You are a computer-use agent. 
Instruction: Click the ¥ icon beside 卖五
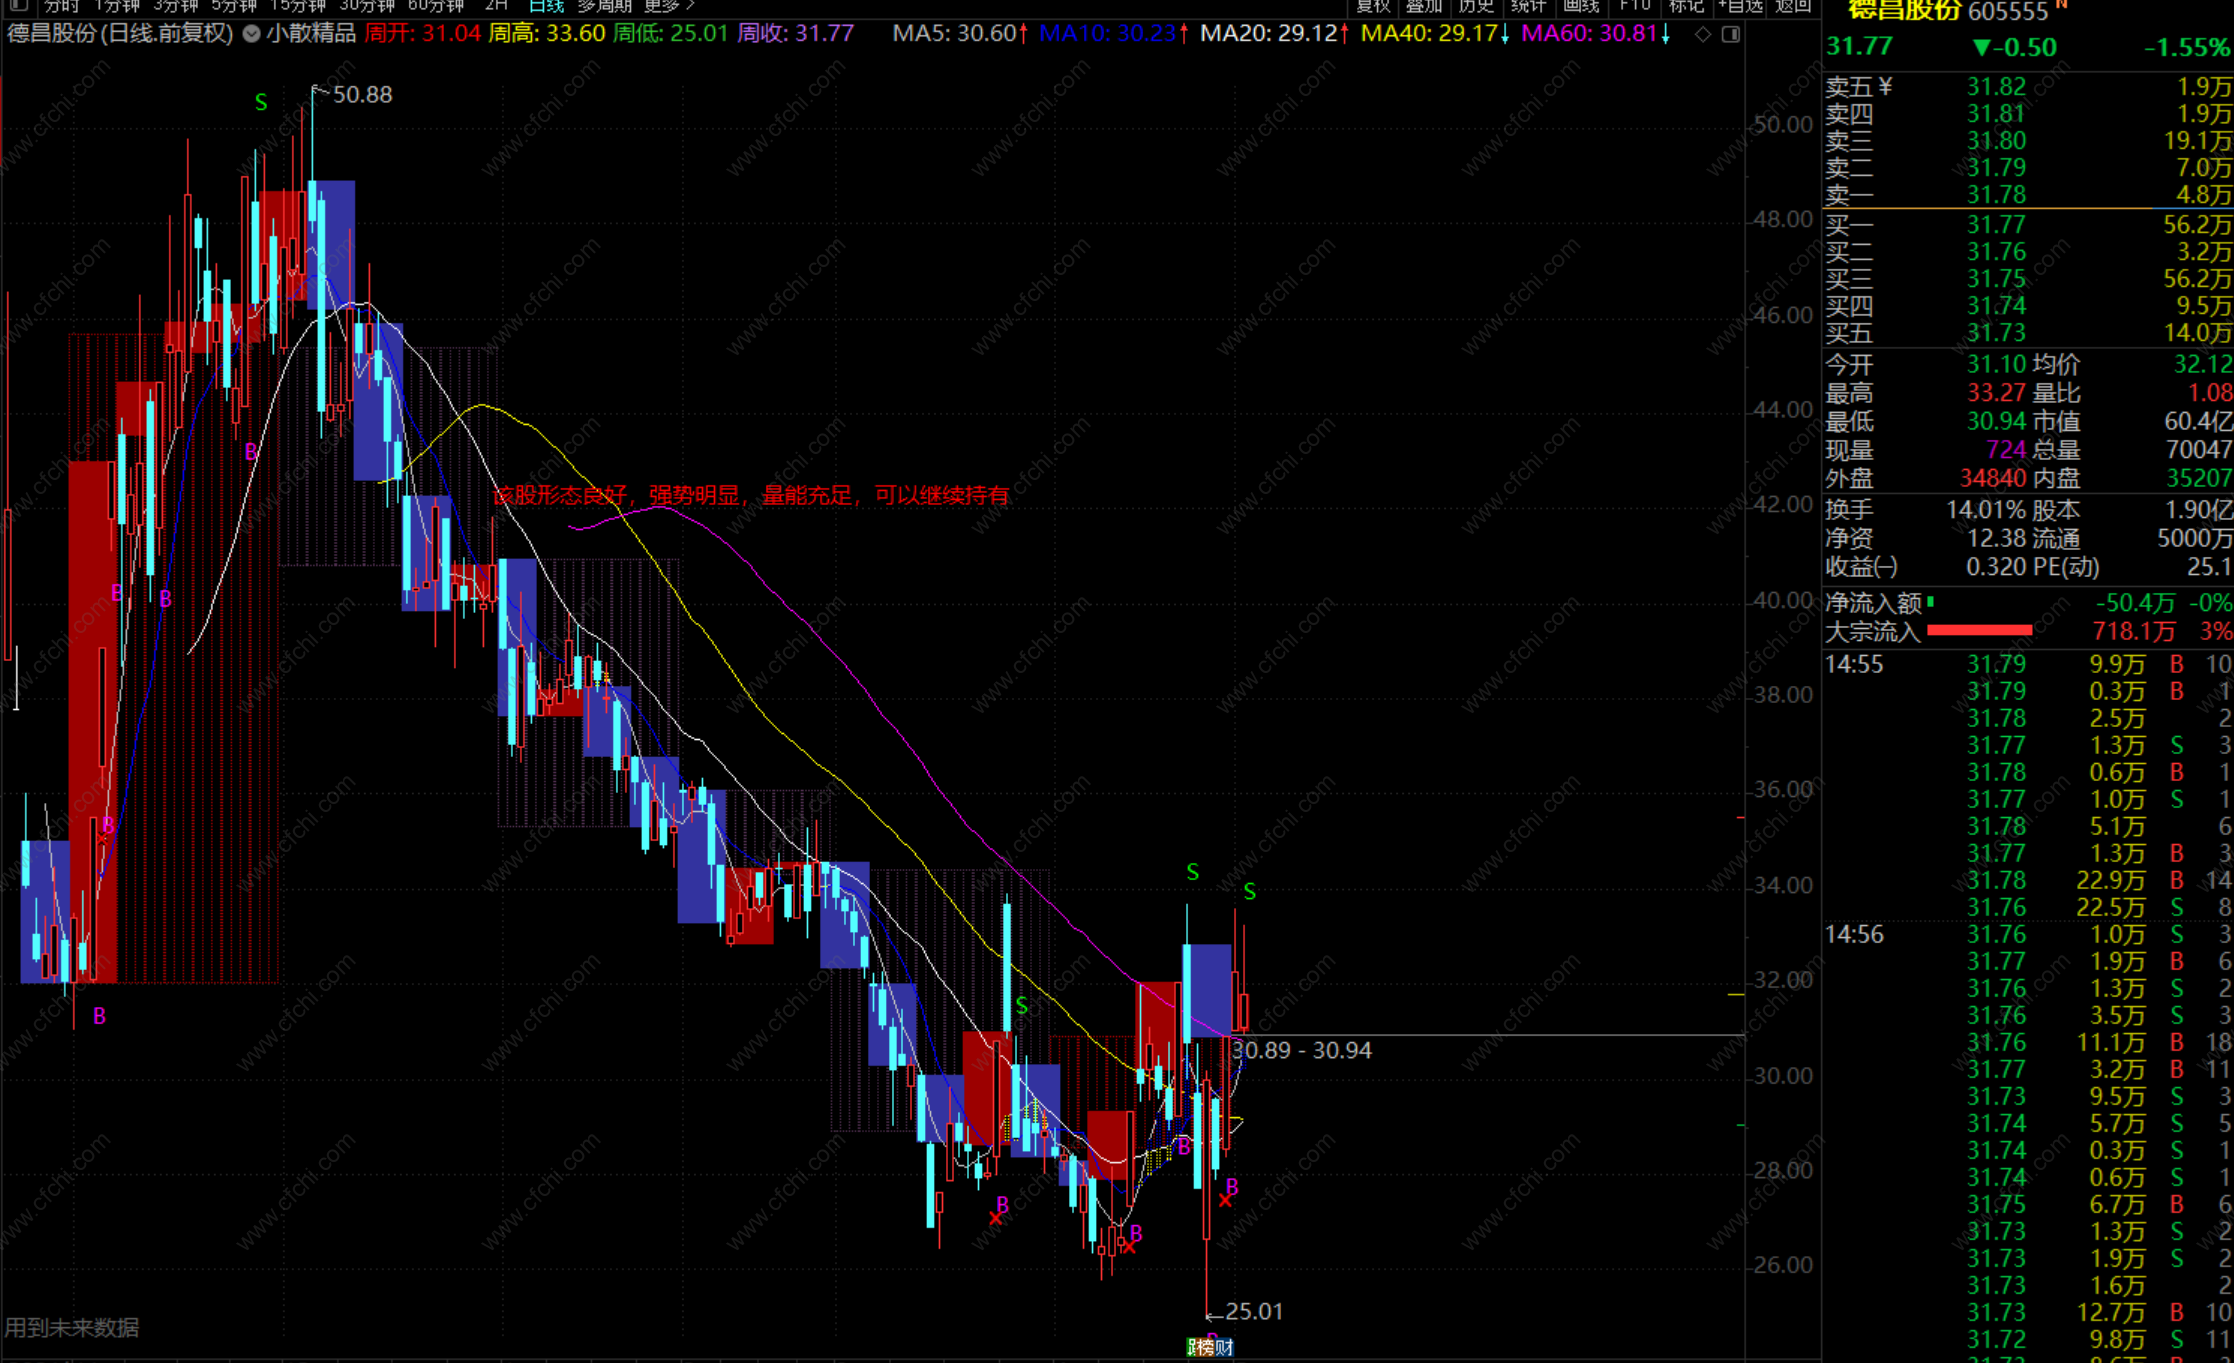(x=1885, y=87)
